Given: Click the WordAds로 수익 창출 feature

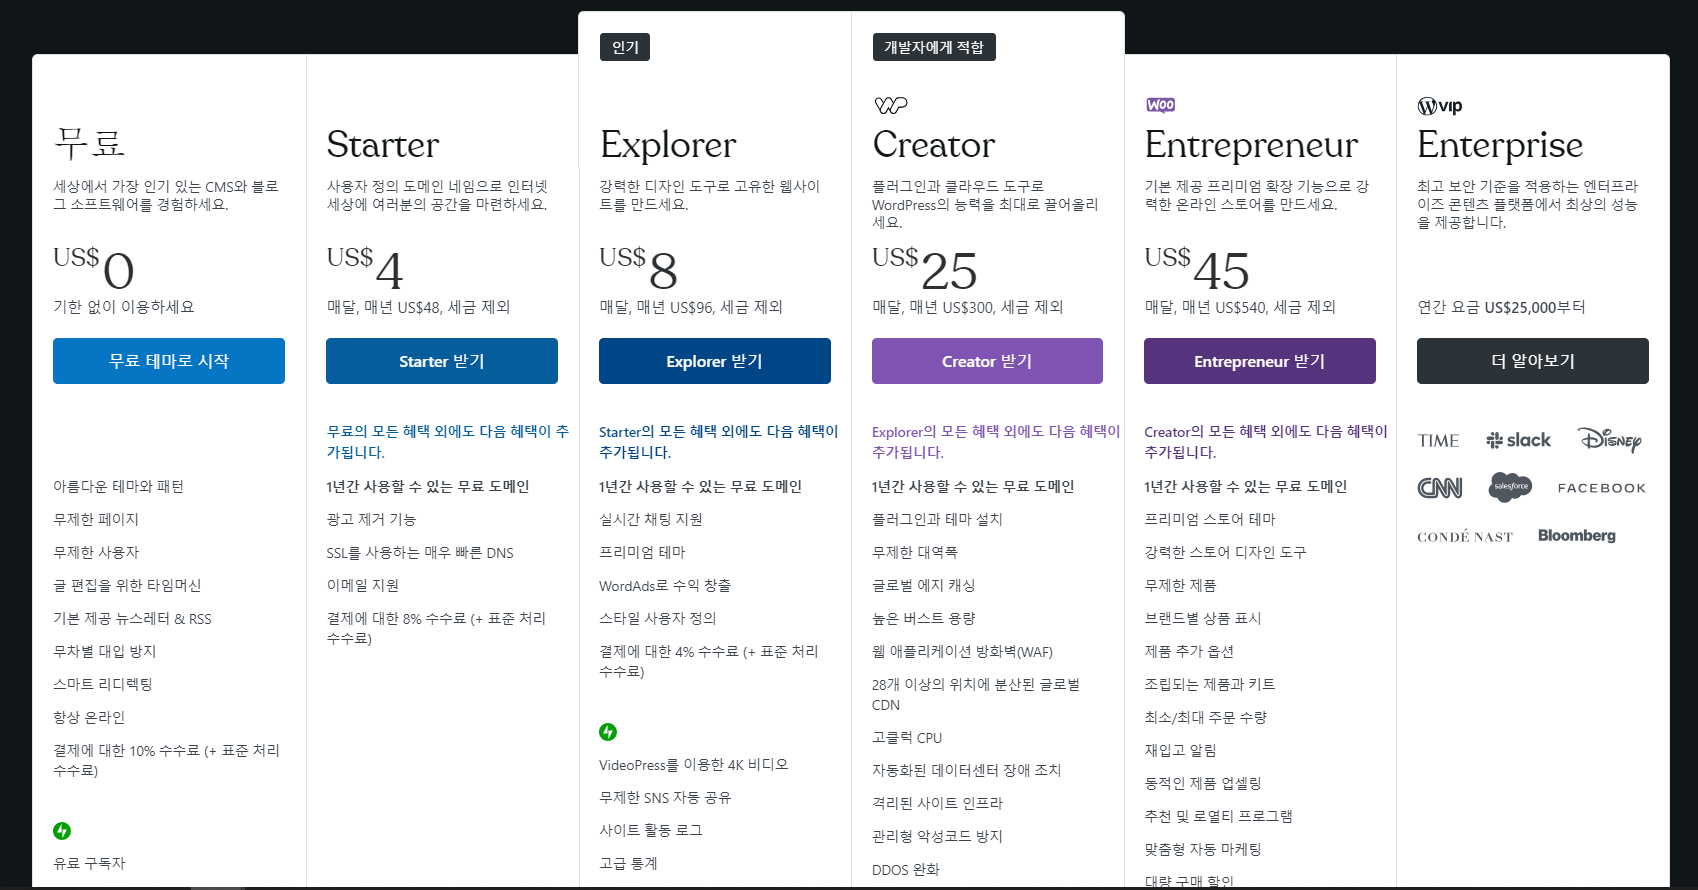Looking at the screenshot, I should (x=665, y=585).
